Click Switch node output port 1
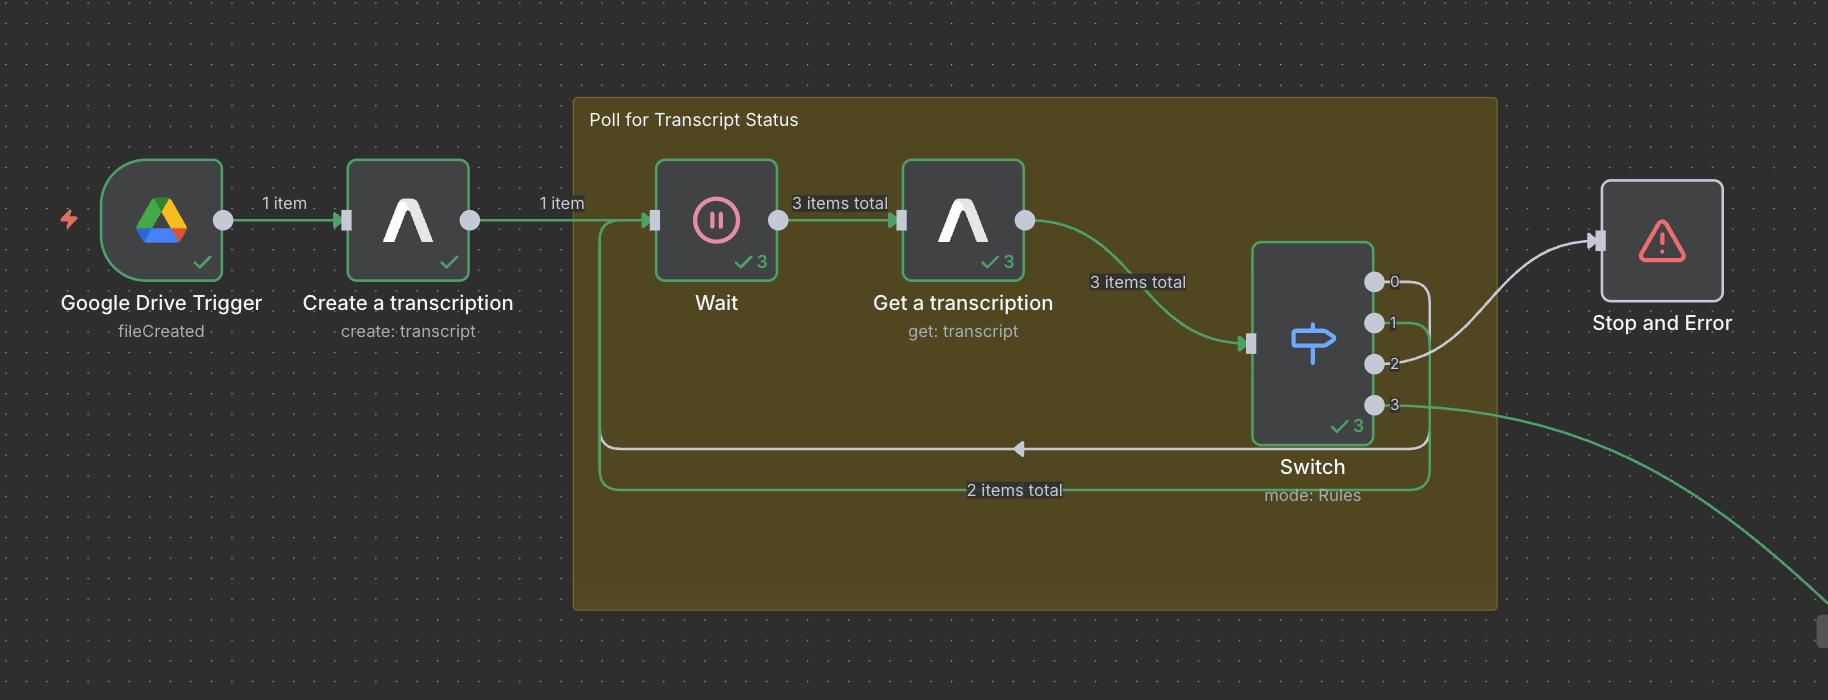Screen dimensions: 1828x700 (x=1374, y=323)
